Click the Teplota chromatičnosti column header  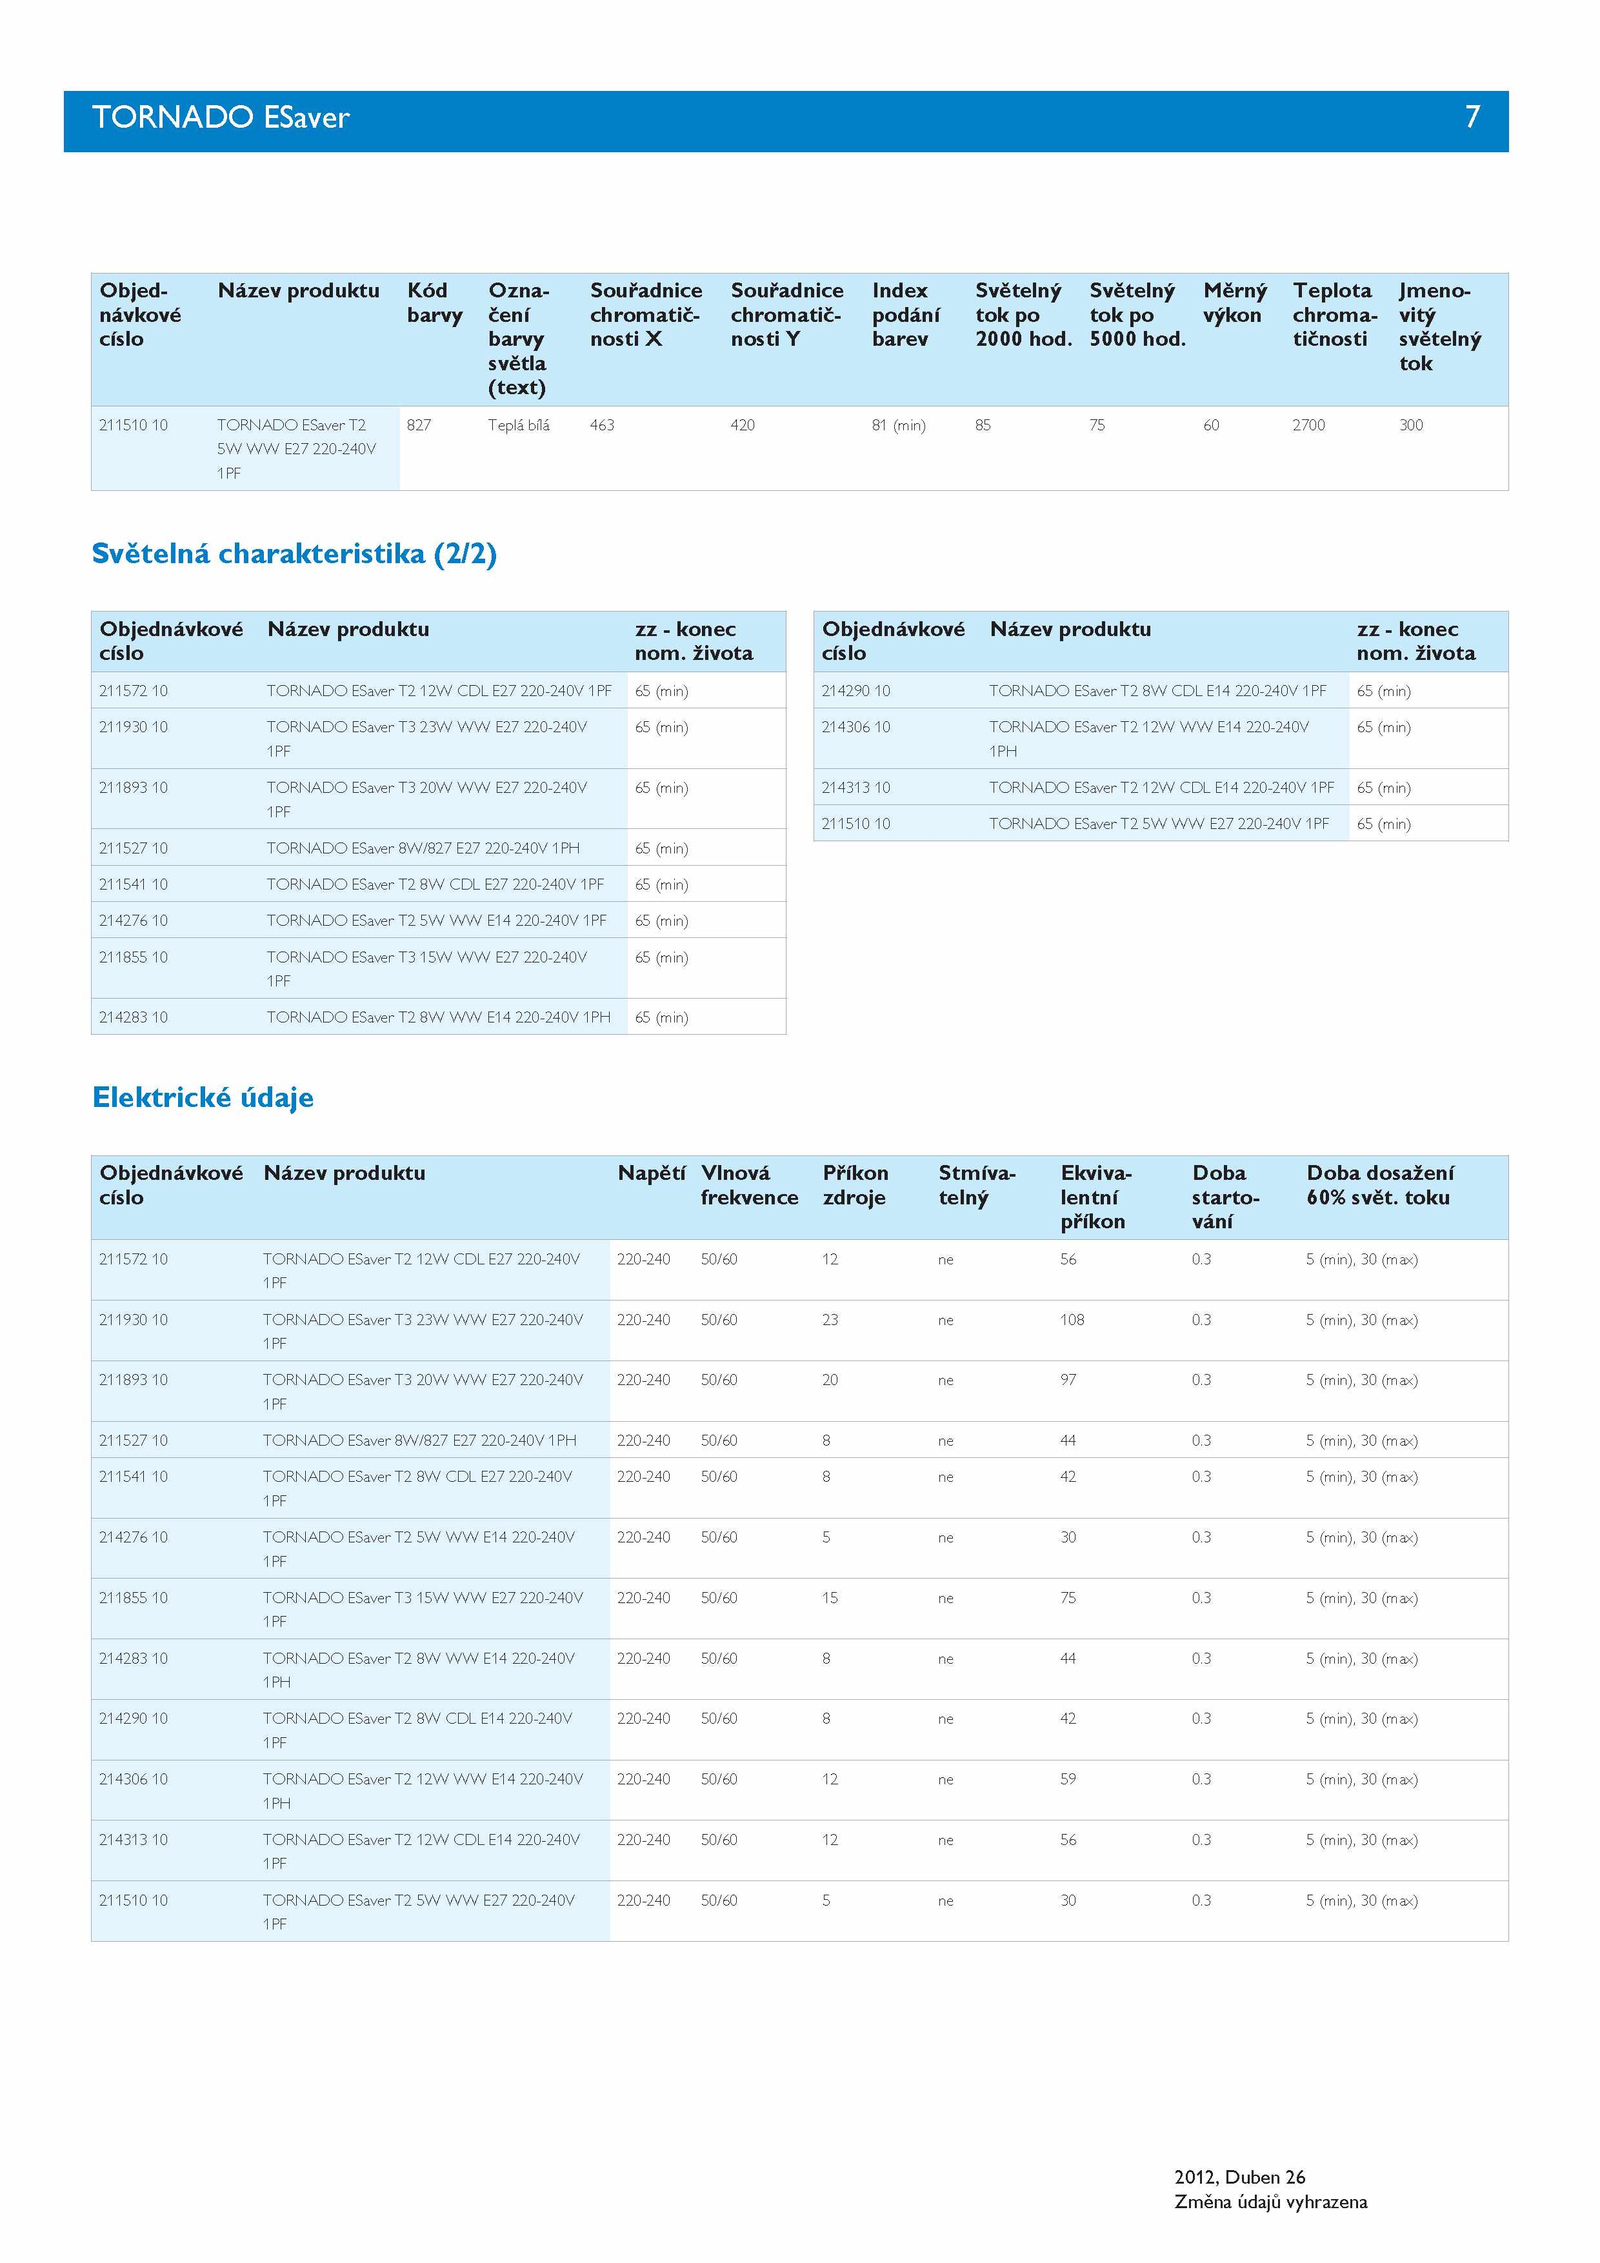(1335, 315)
